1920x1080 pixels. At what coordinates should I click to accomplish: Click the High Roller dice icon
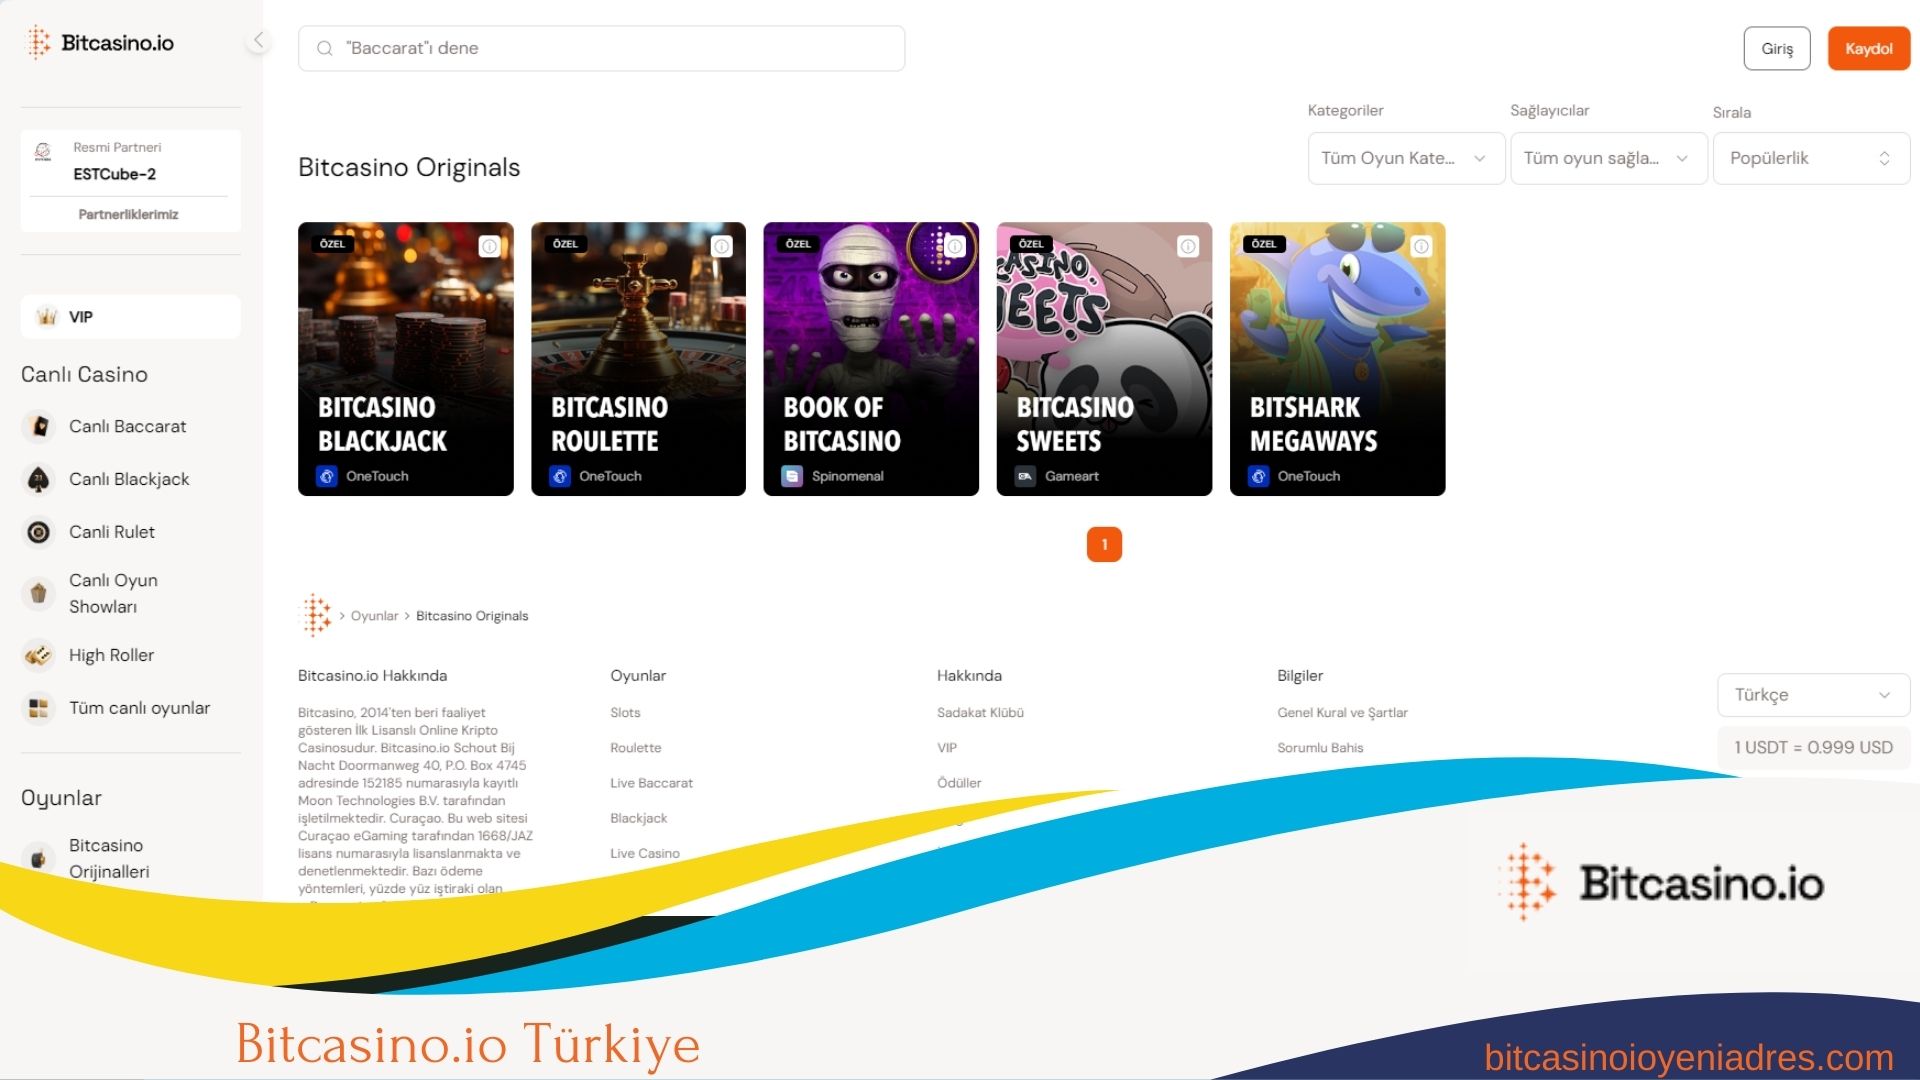click(x=38, y=655)
